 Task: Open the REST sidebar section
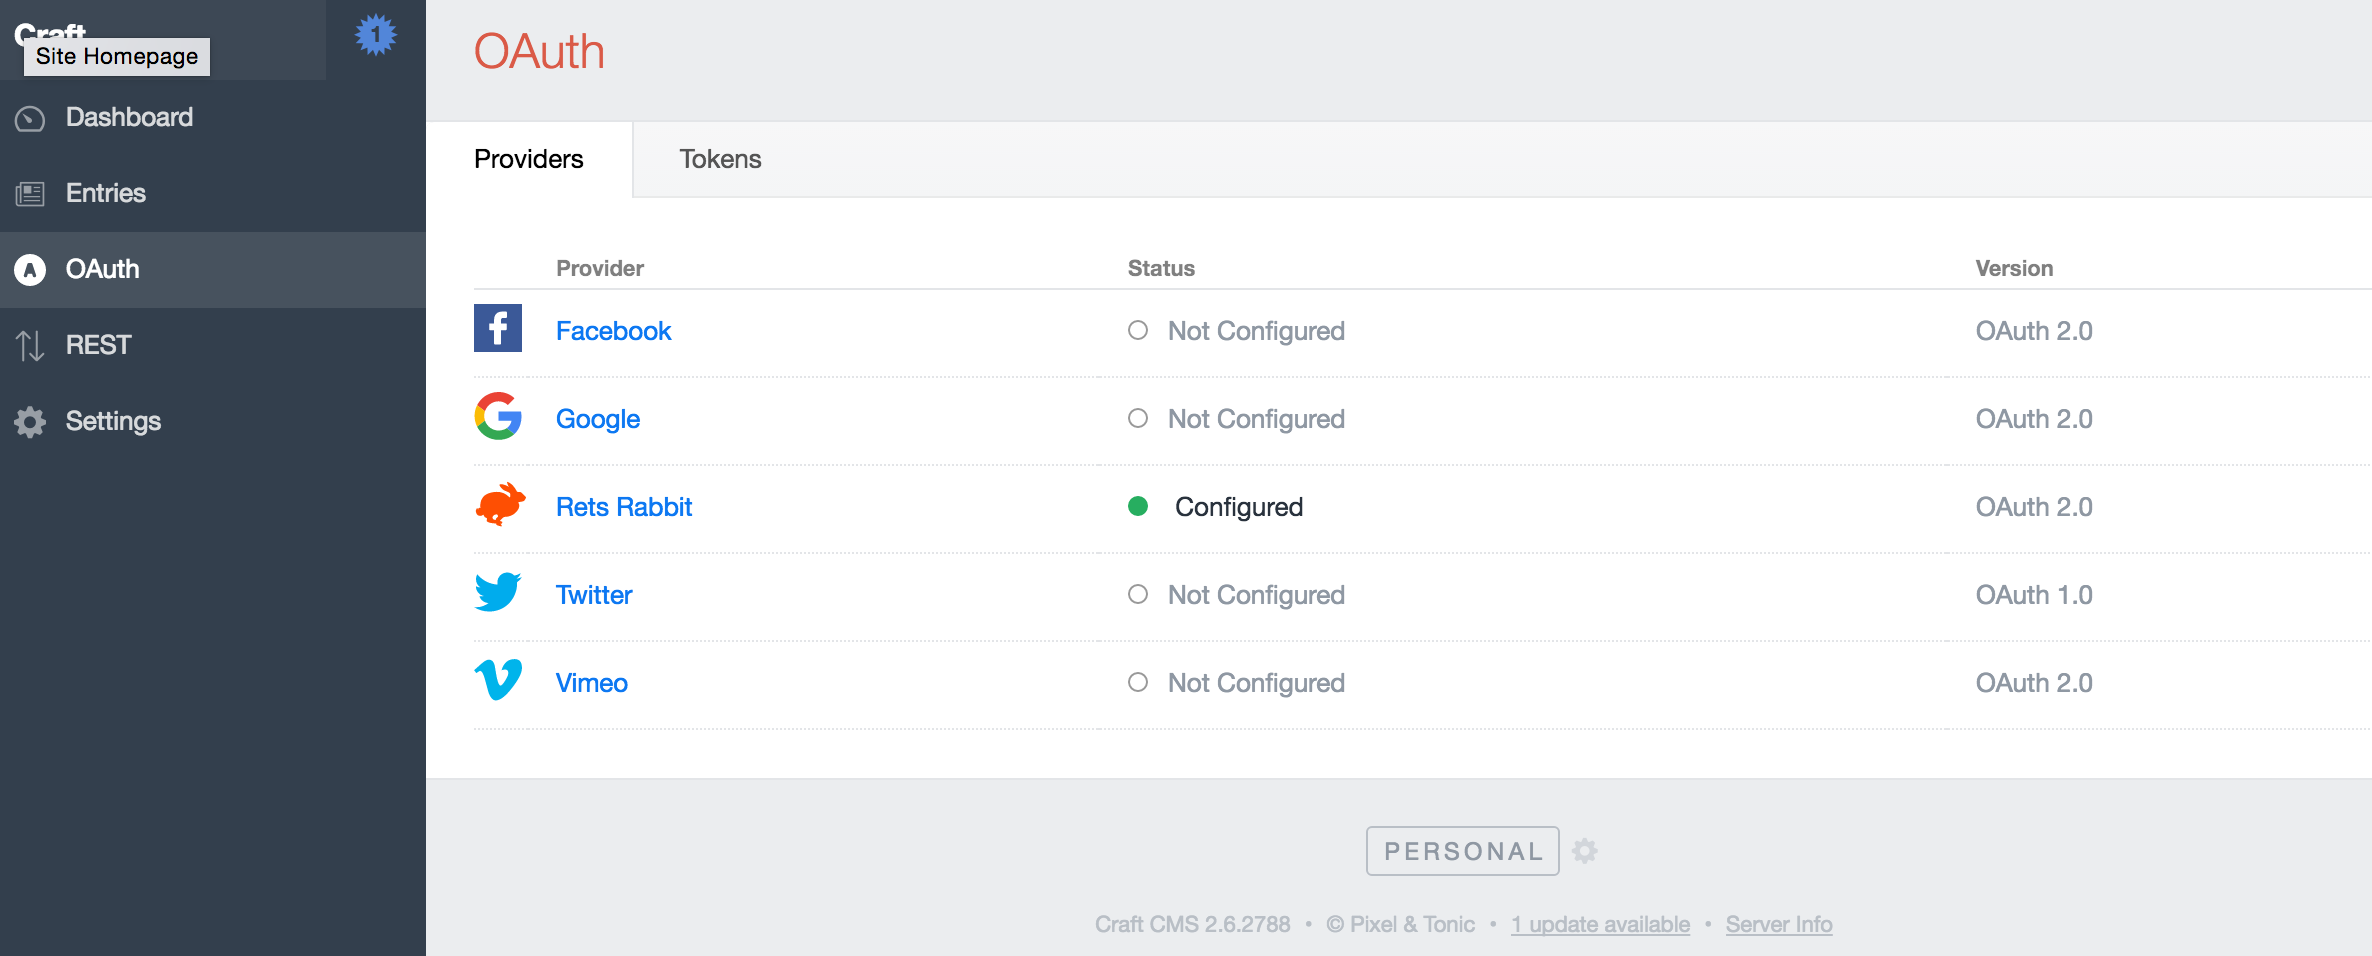pyautogui.click(x=213, y=346)
